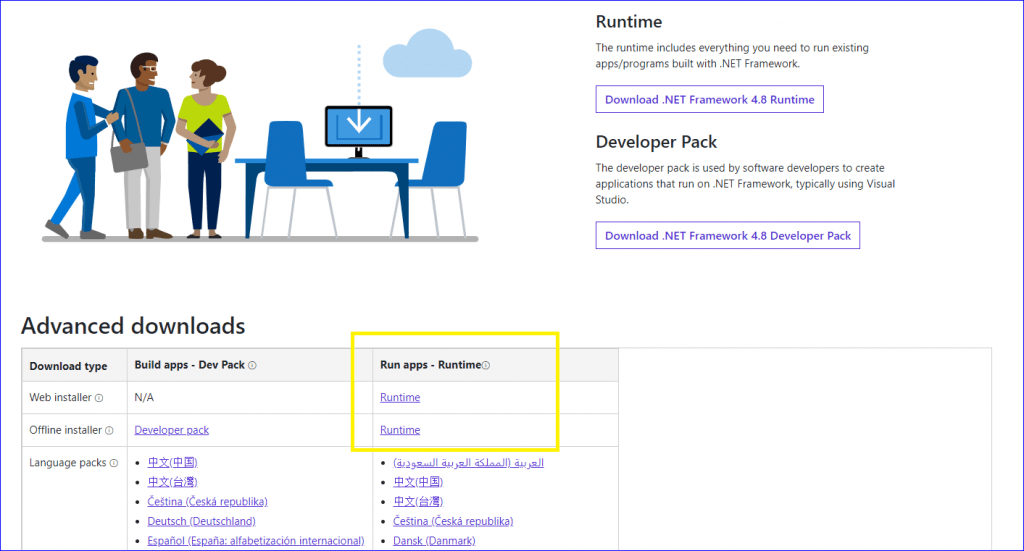
Task: Open Español (España) Dev Pack language pack
Action: pos(256,541)
